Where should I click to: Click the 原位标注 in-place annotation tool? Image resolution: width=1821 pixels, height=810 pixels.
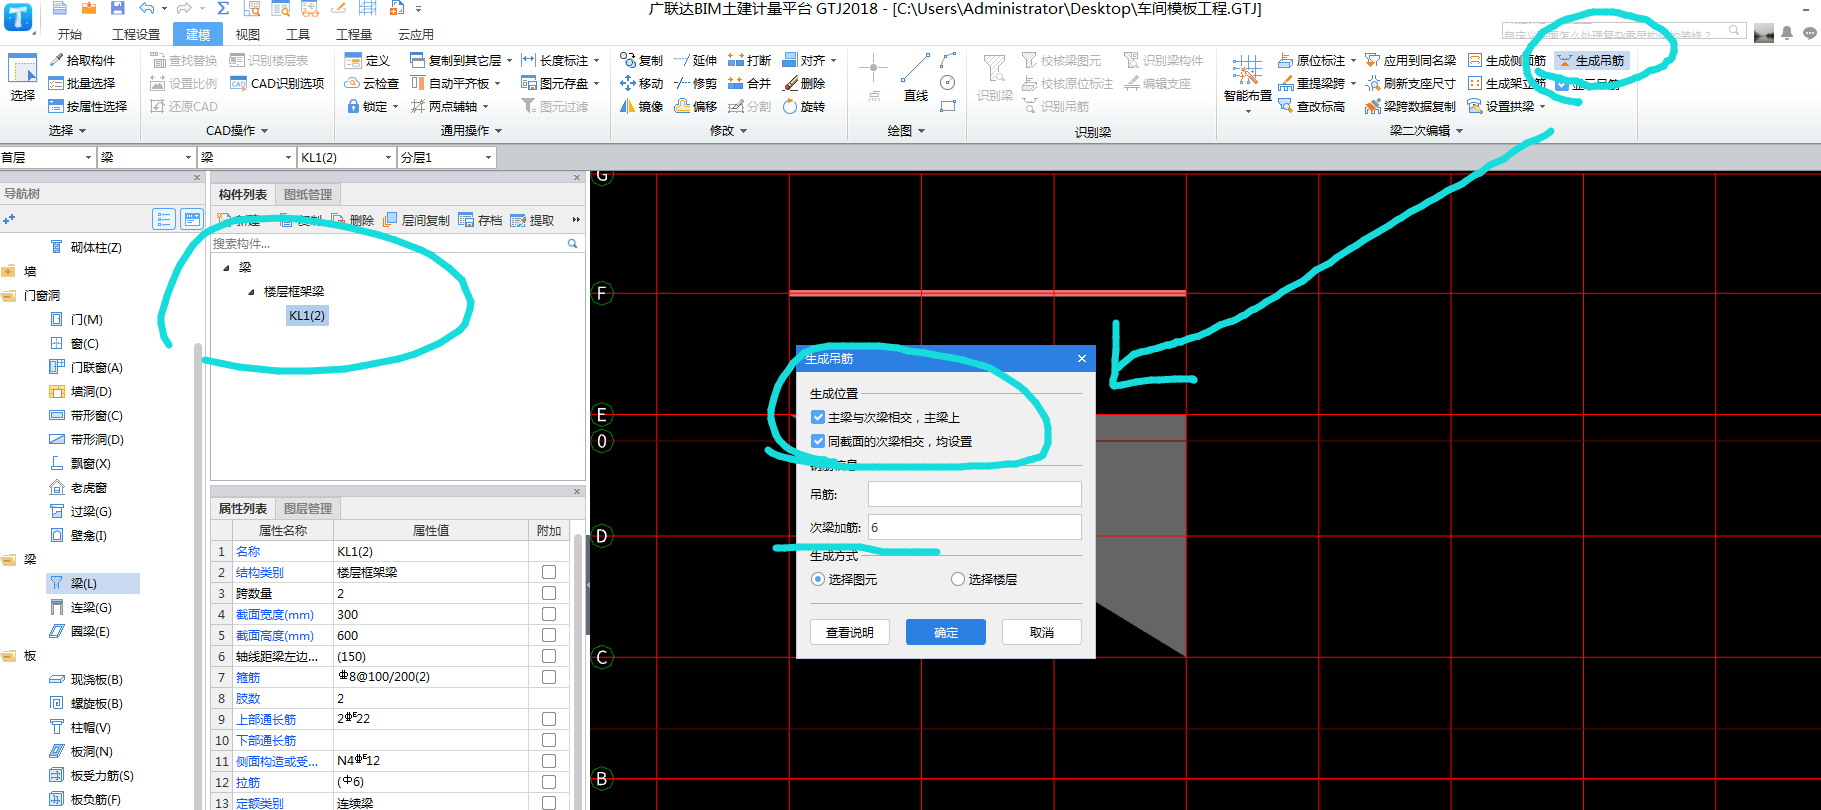tap(1312, 60)
